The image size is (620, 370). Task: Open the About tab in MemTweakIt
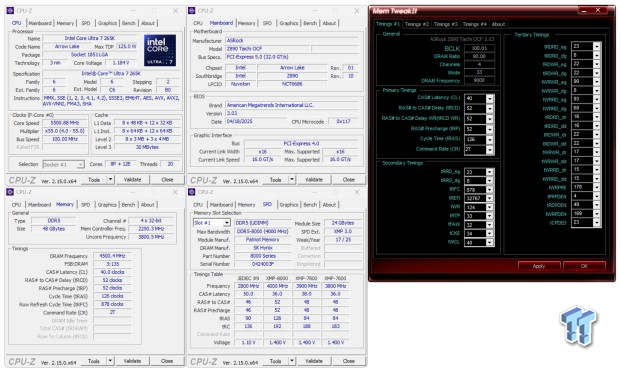click(x=498, y=24)
